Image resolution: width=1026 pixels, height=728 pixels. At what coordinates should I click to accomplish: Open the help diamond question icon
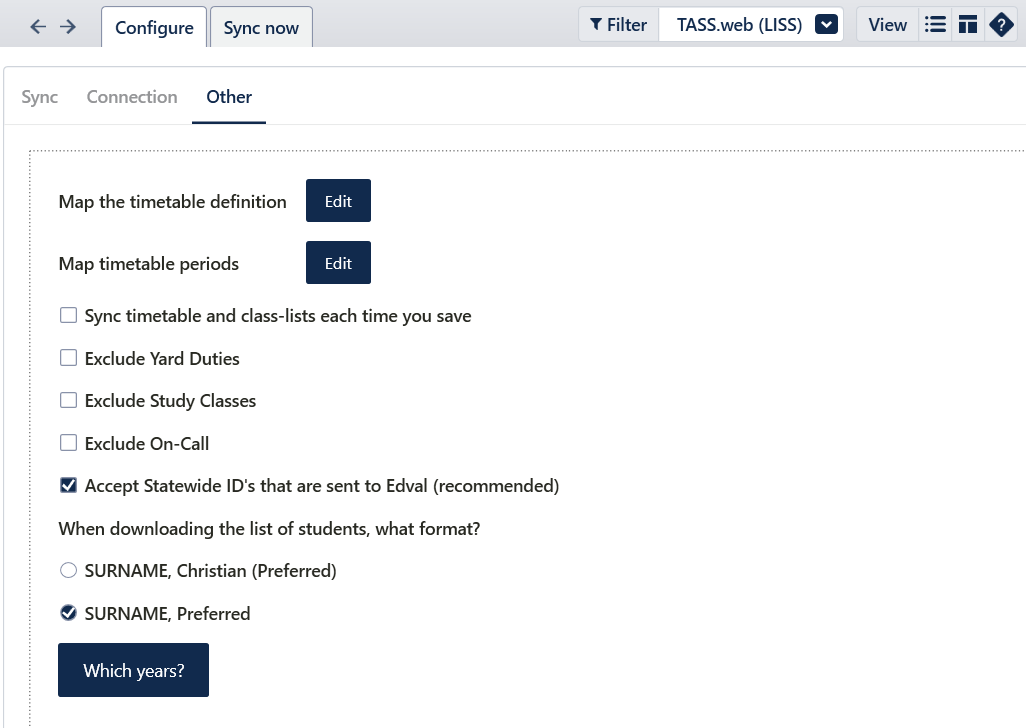1001,25
